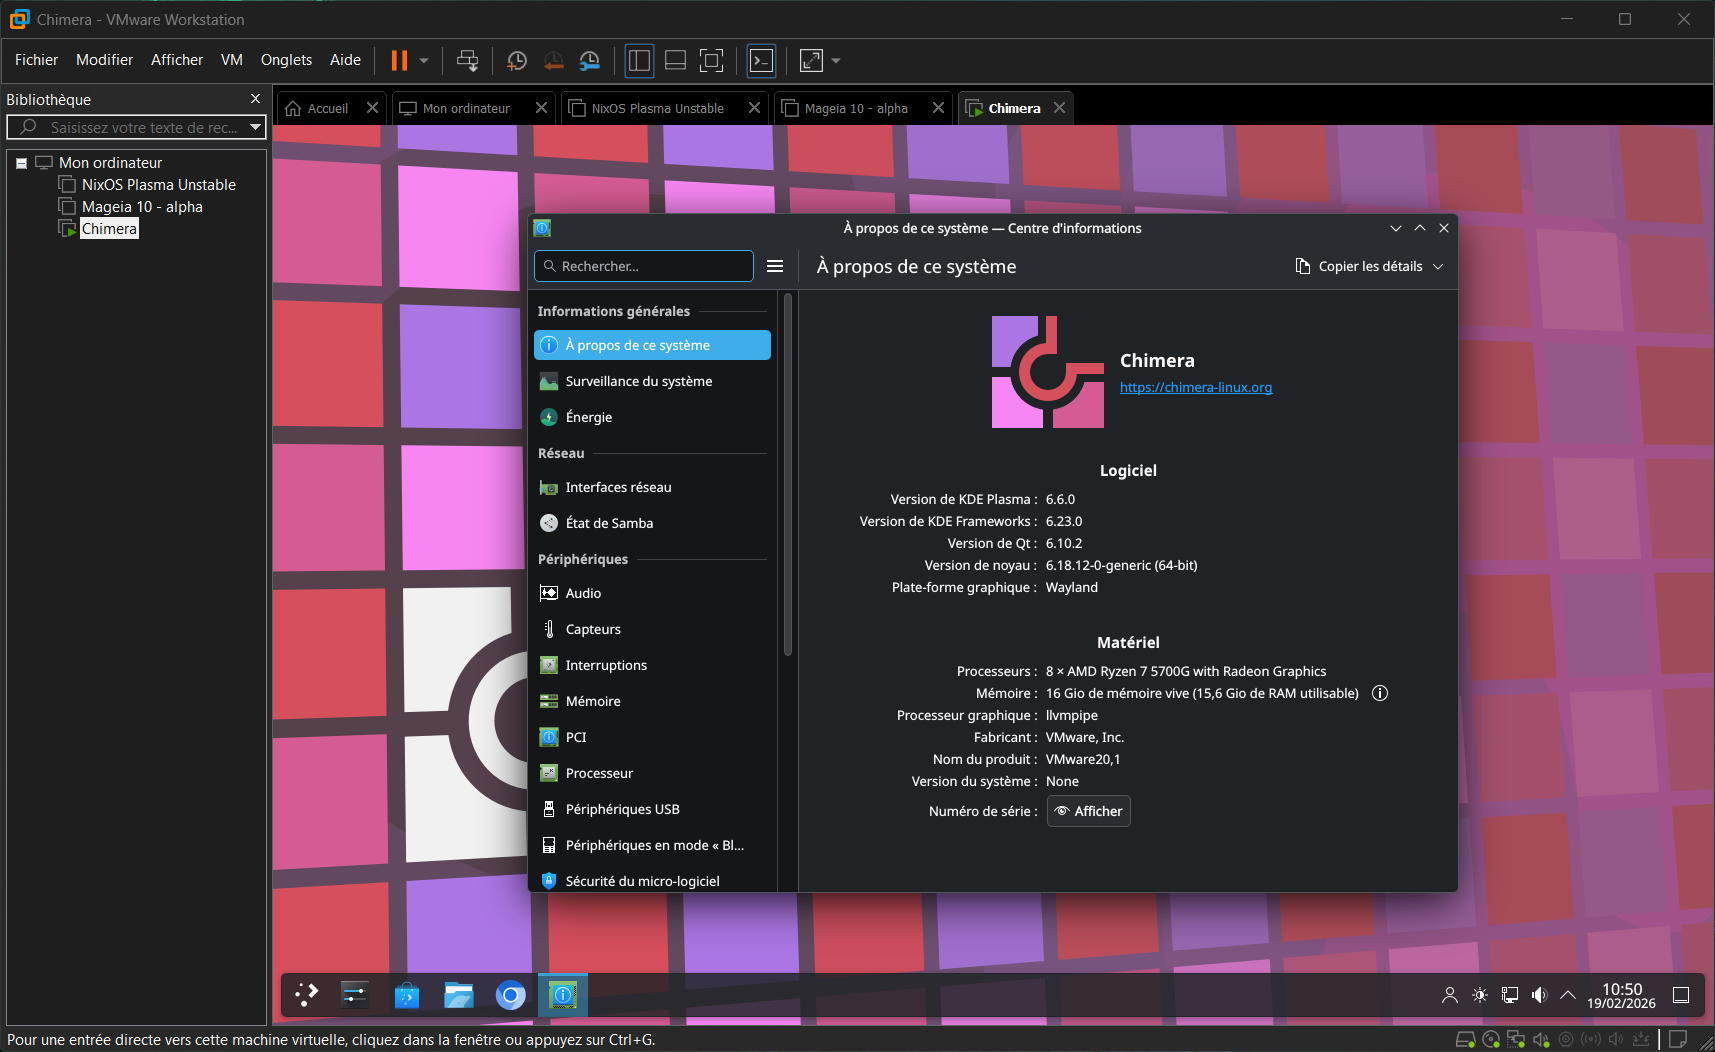Show the serial number with Afficher

point(1088,811)
